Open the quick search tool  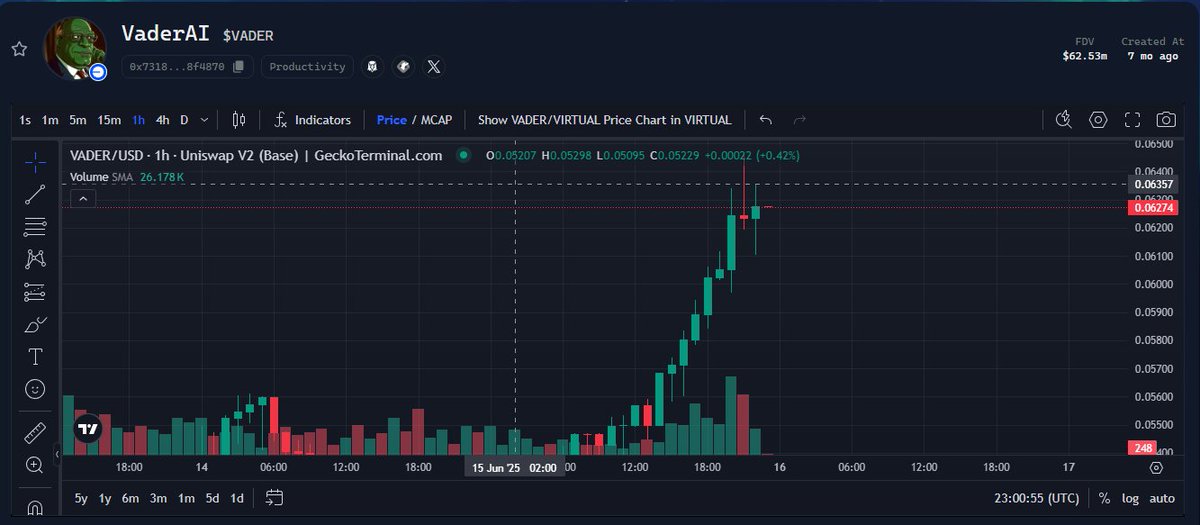(x=1064, y=120)
